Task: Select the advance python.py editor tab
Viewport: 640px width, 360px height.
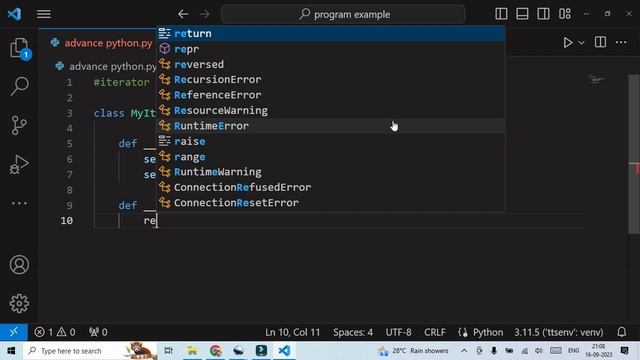Action: (x=102, y=43)
